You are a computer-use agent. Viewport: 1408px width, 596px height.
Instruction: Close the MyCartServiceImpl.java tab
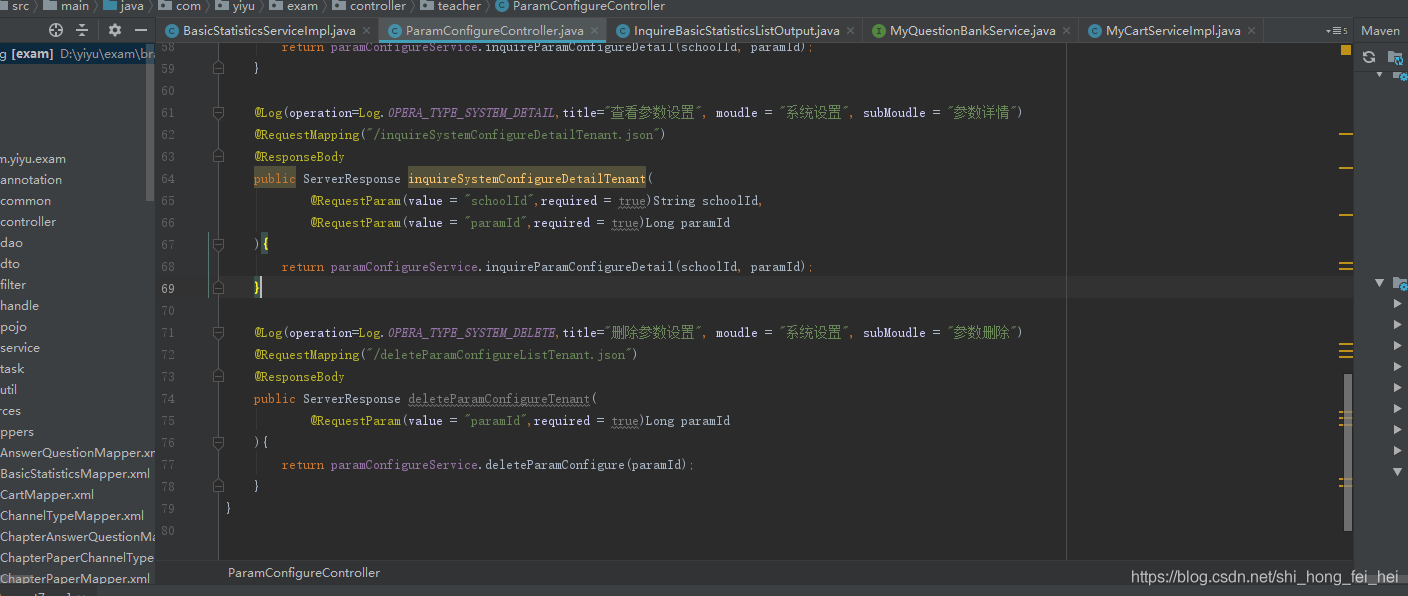1251,31
